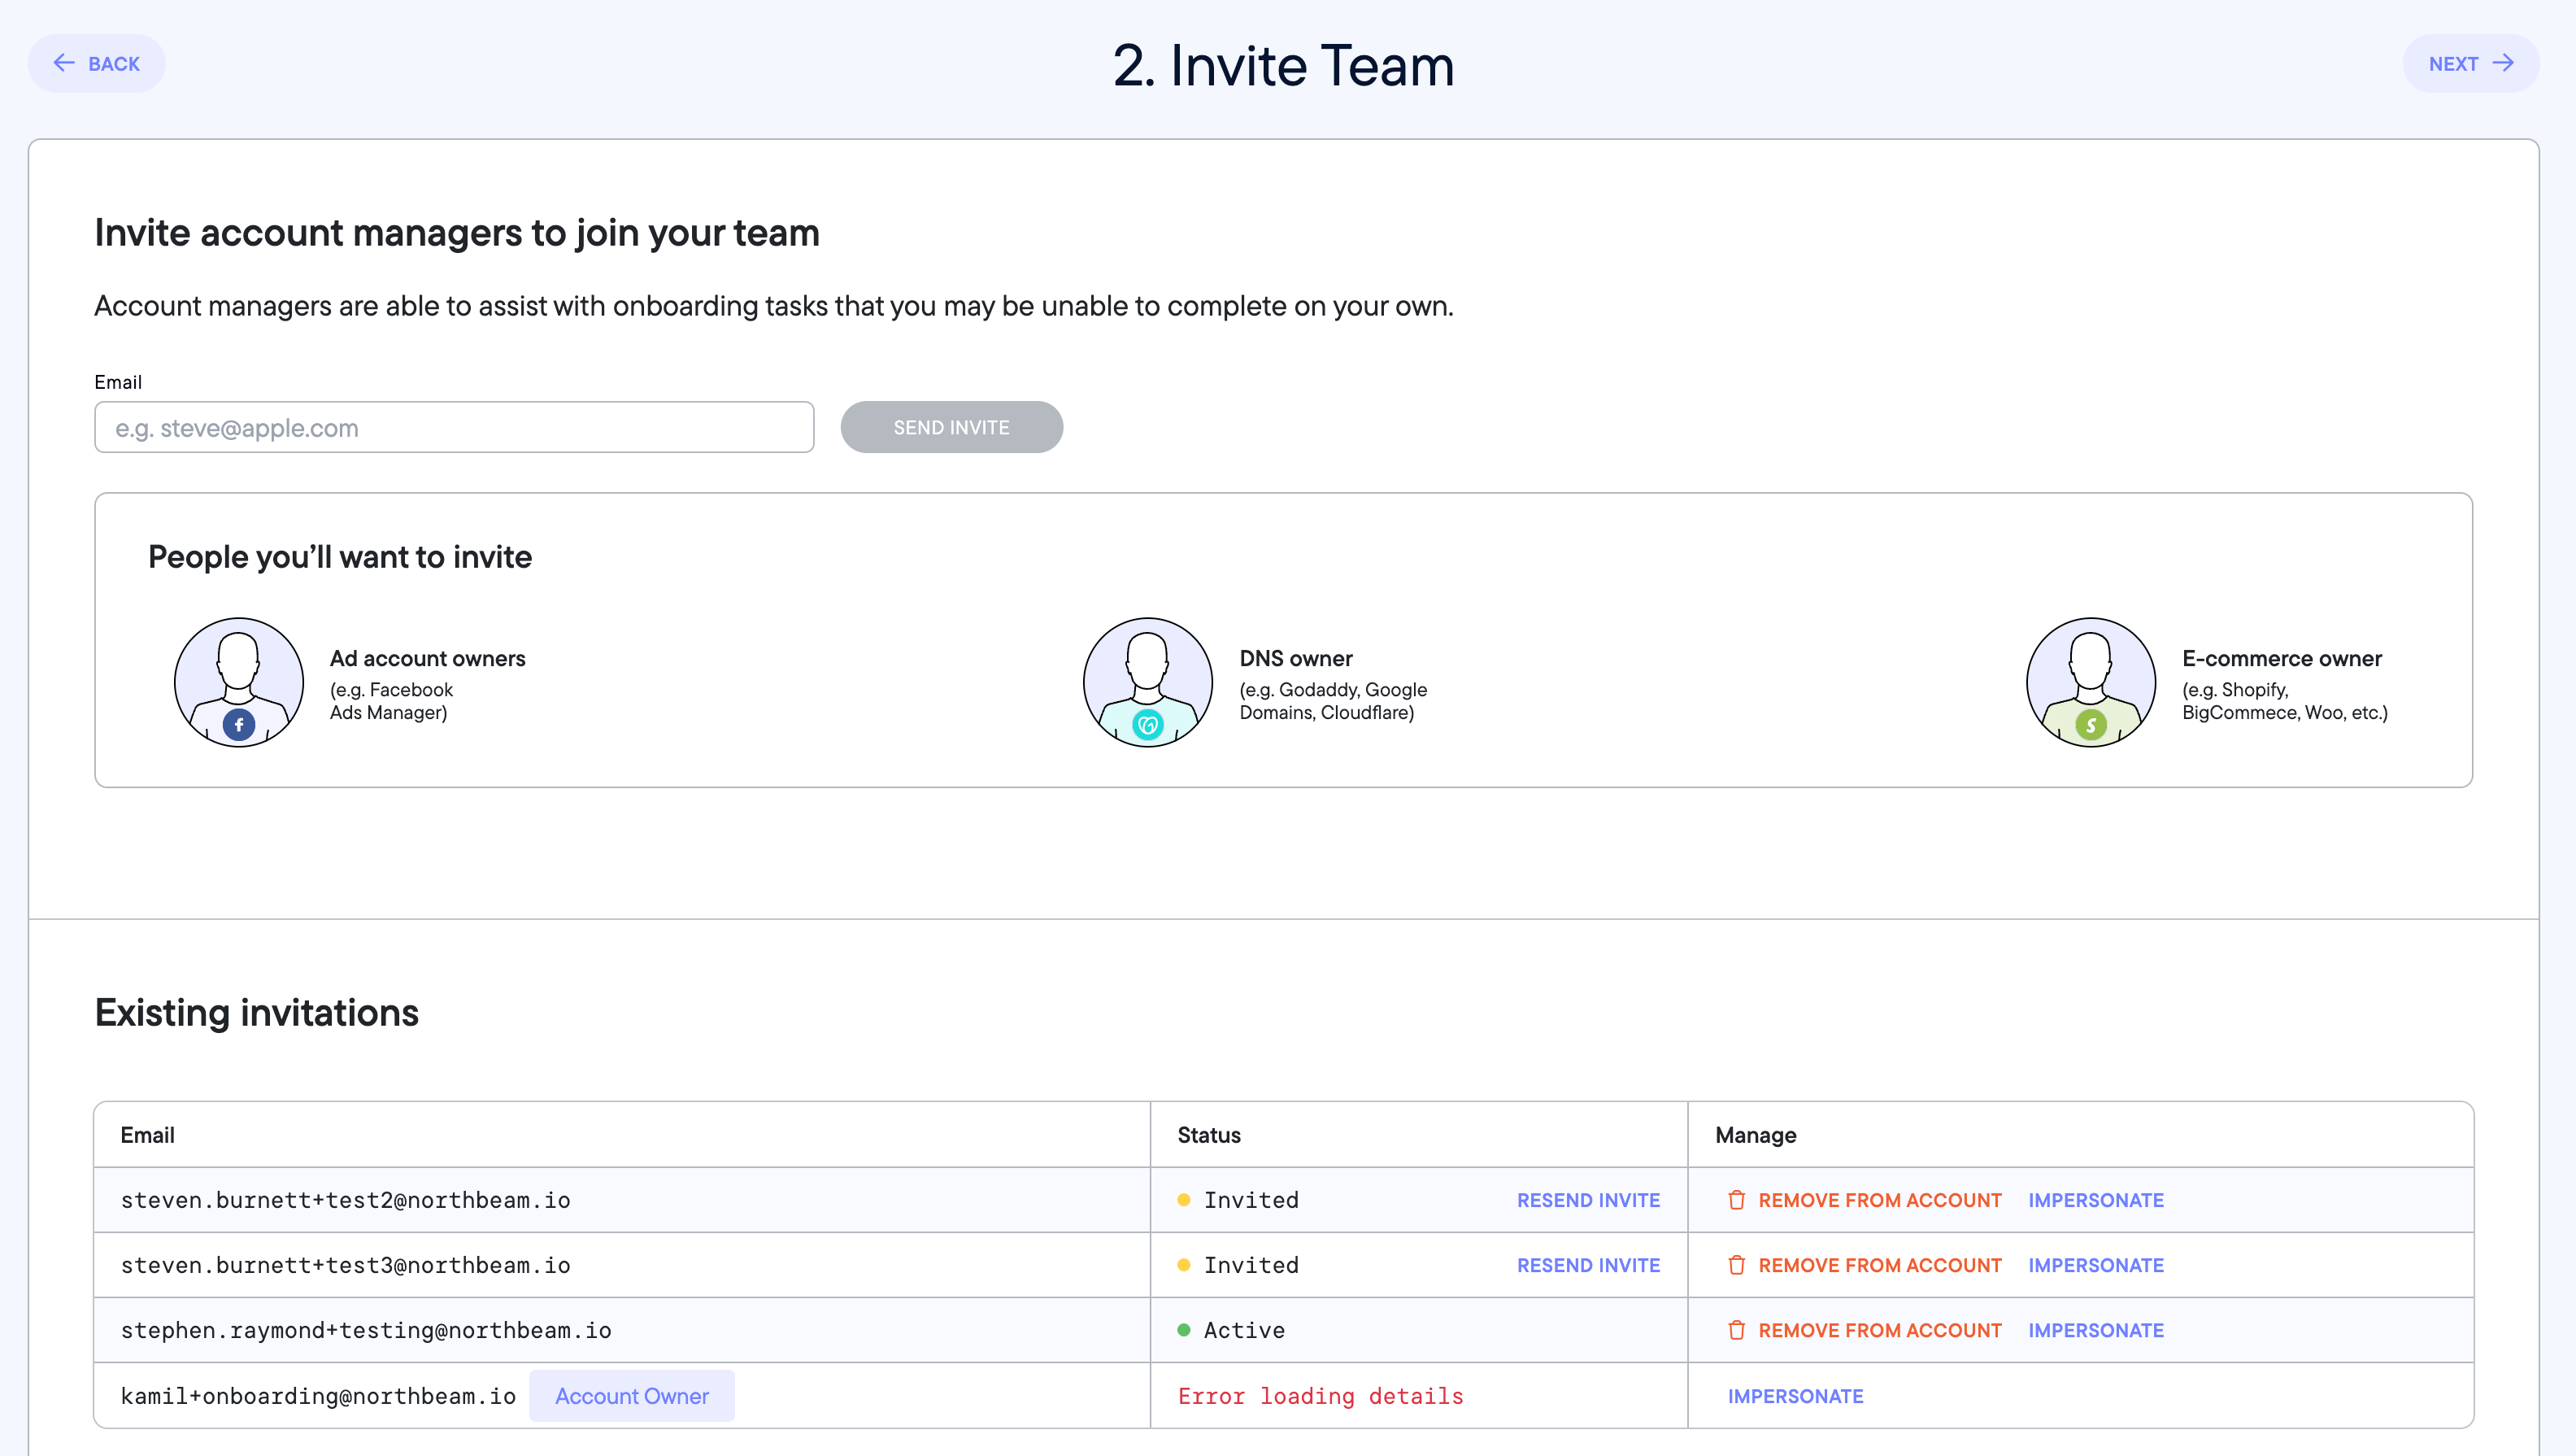Click the Existing invitations heading

(x=257, y=1013)
